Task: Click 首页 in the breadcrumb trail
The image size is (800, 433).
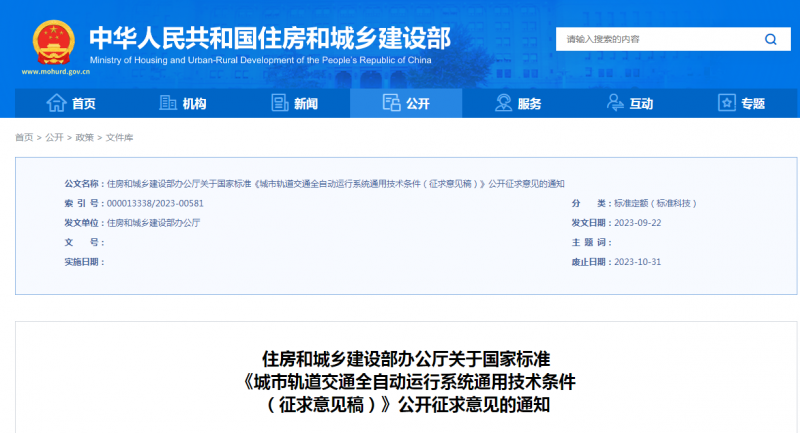Action: (23, 137)
